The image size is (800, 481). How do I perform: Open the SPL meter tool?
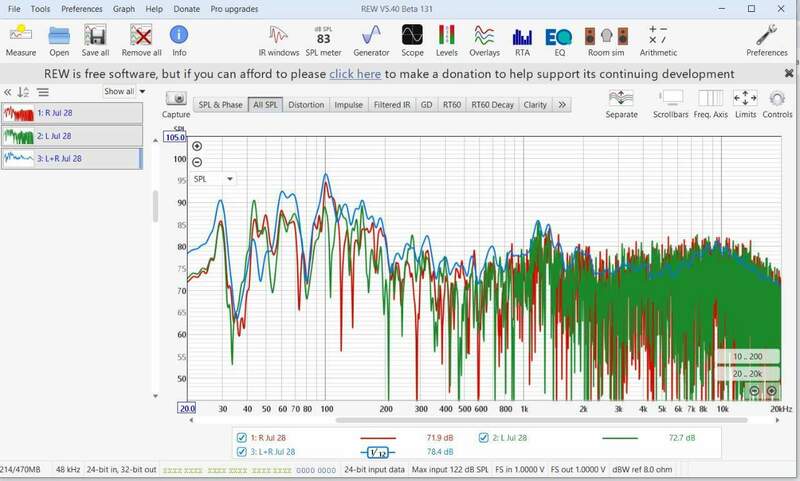pos(323,41)
